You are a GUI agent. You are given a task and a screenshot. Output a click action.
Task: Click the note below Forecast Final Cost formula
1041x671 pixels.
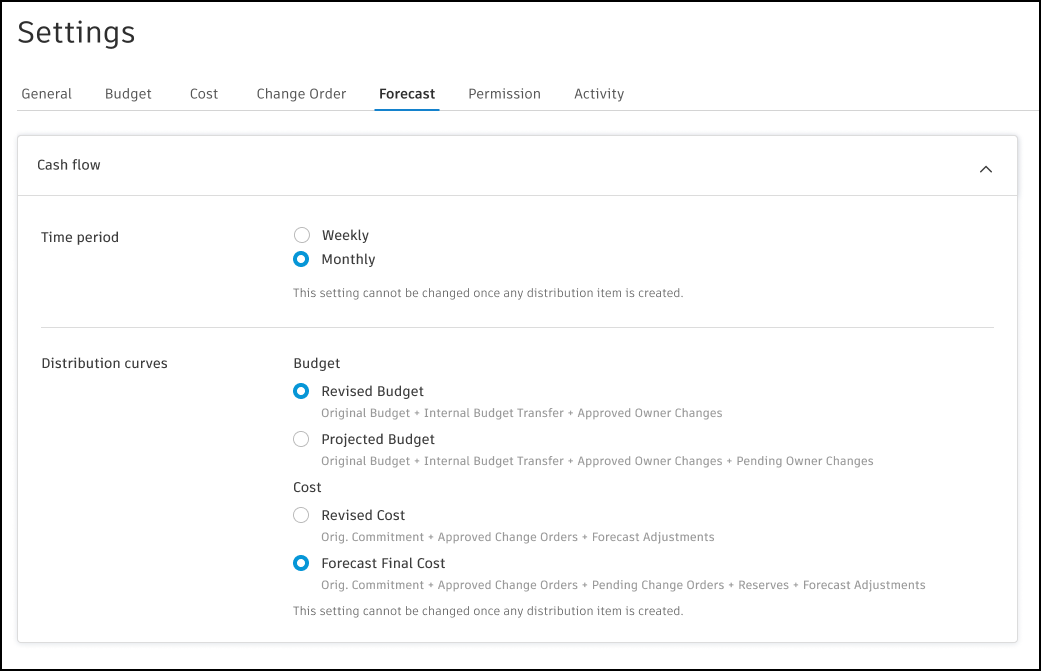pyautogui.click(x=488, y=611)
